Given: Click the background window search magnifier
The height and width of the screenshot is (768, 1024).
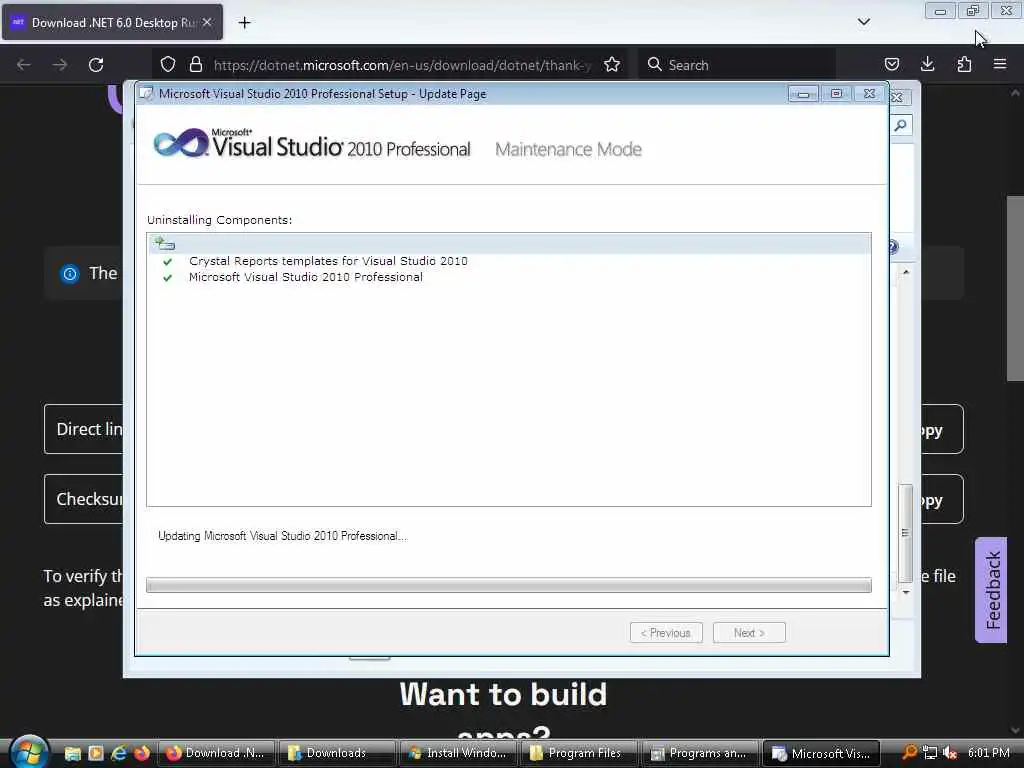Looking at the screenshot, I should (901, 125).
